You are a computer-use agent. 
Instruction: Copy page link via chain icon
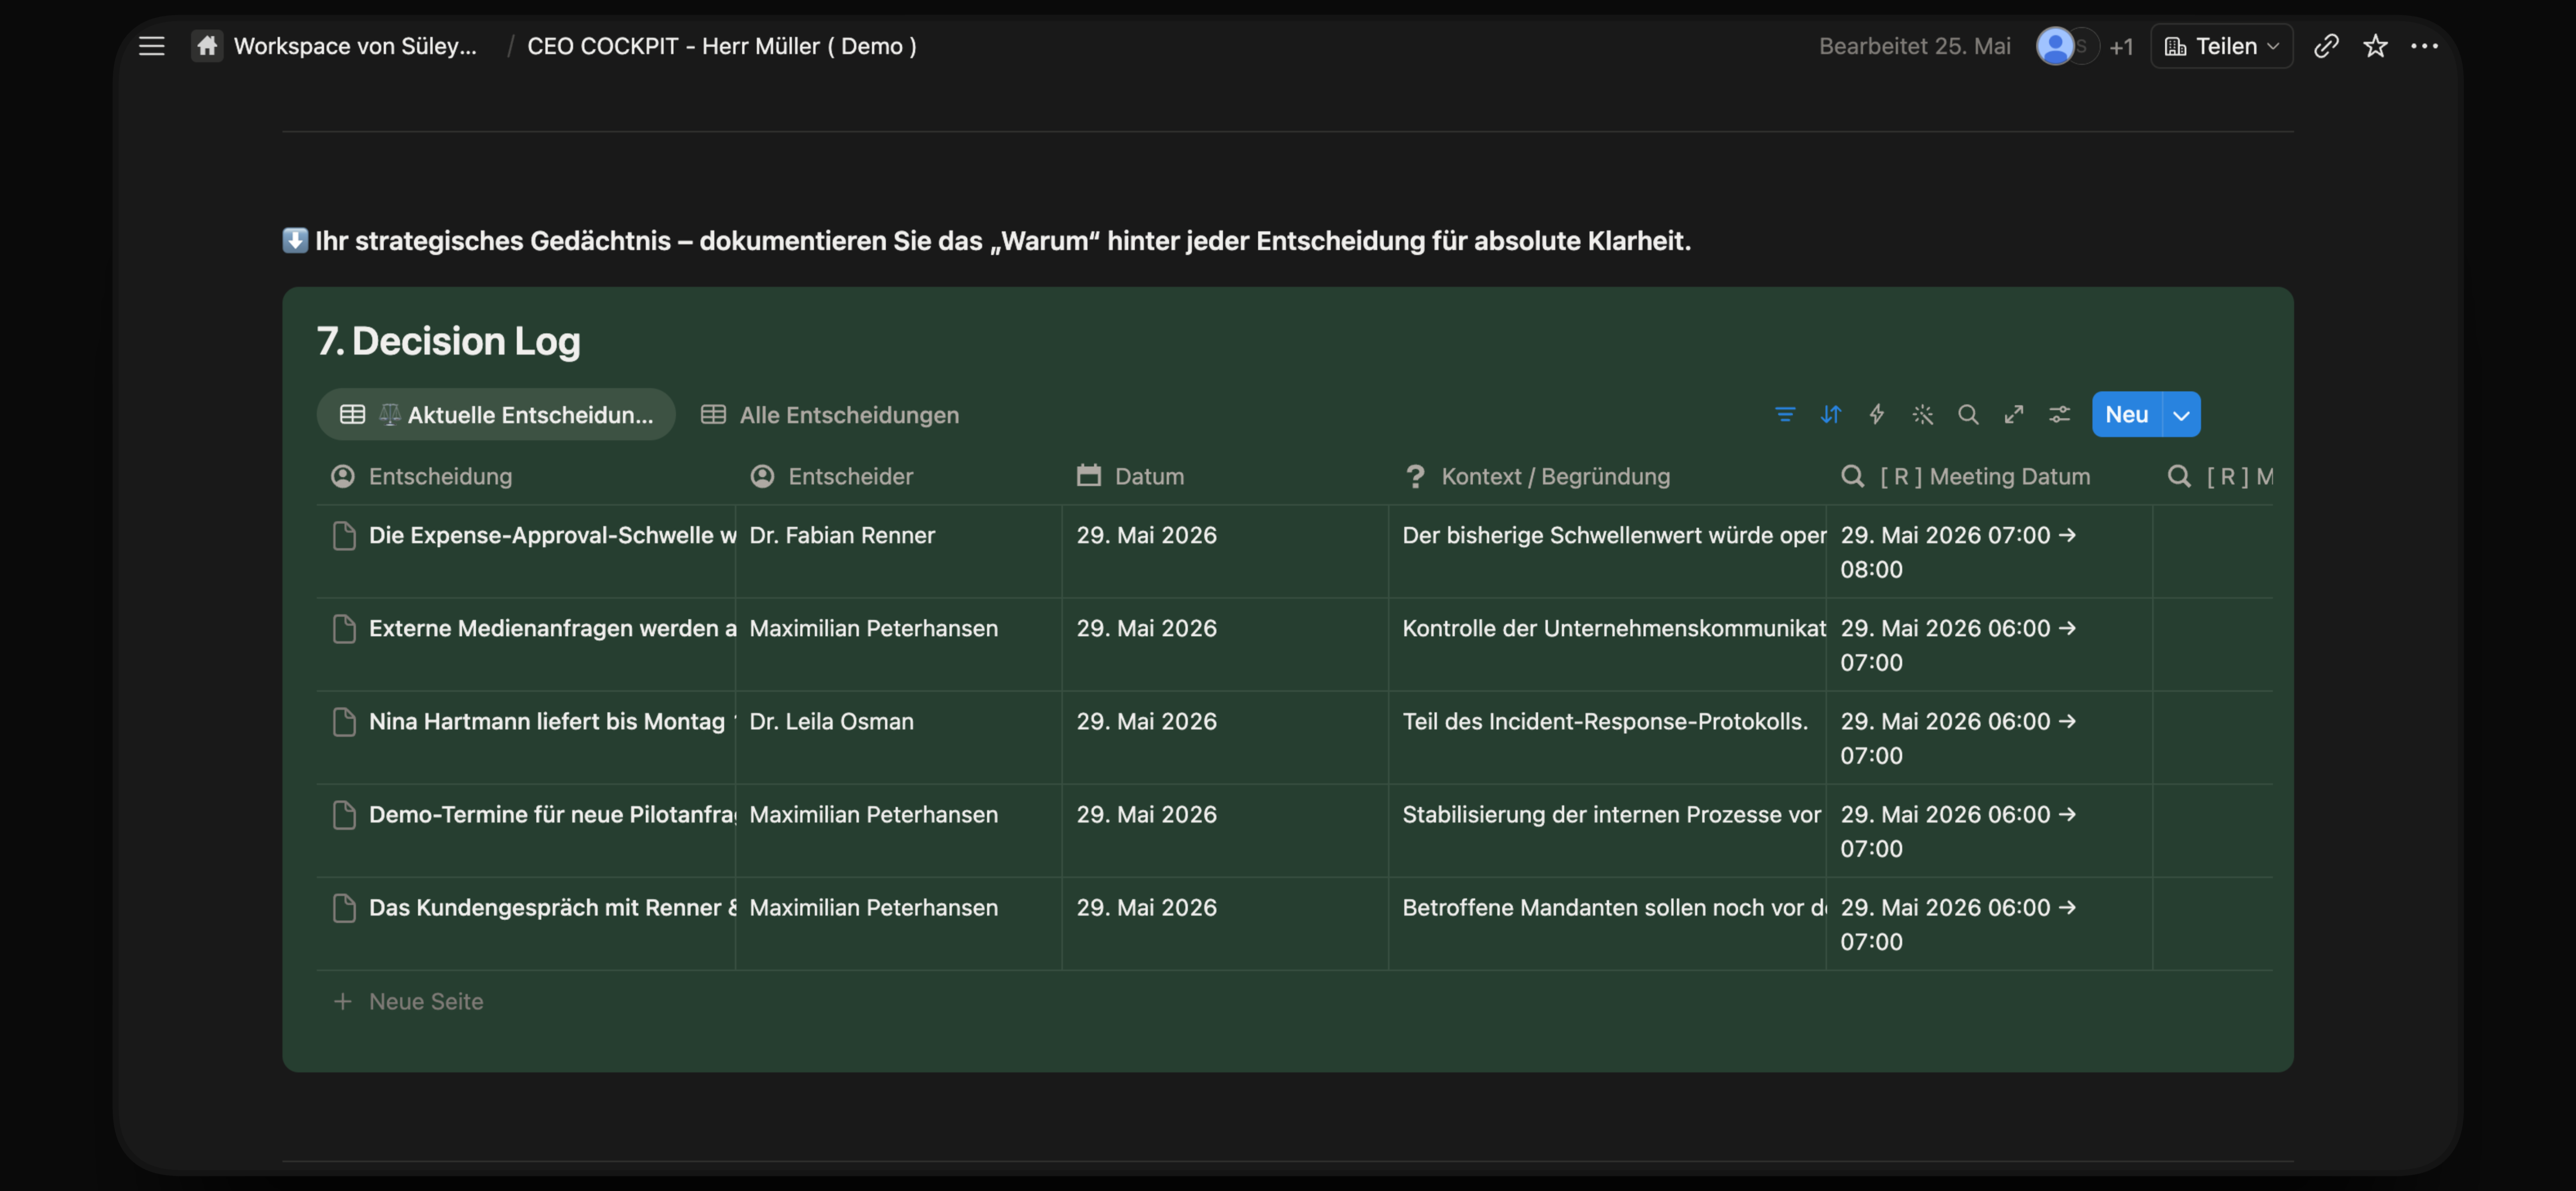click(x=2326, y=46)
